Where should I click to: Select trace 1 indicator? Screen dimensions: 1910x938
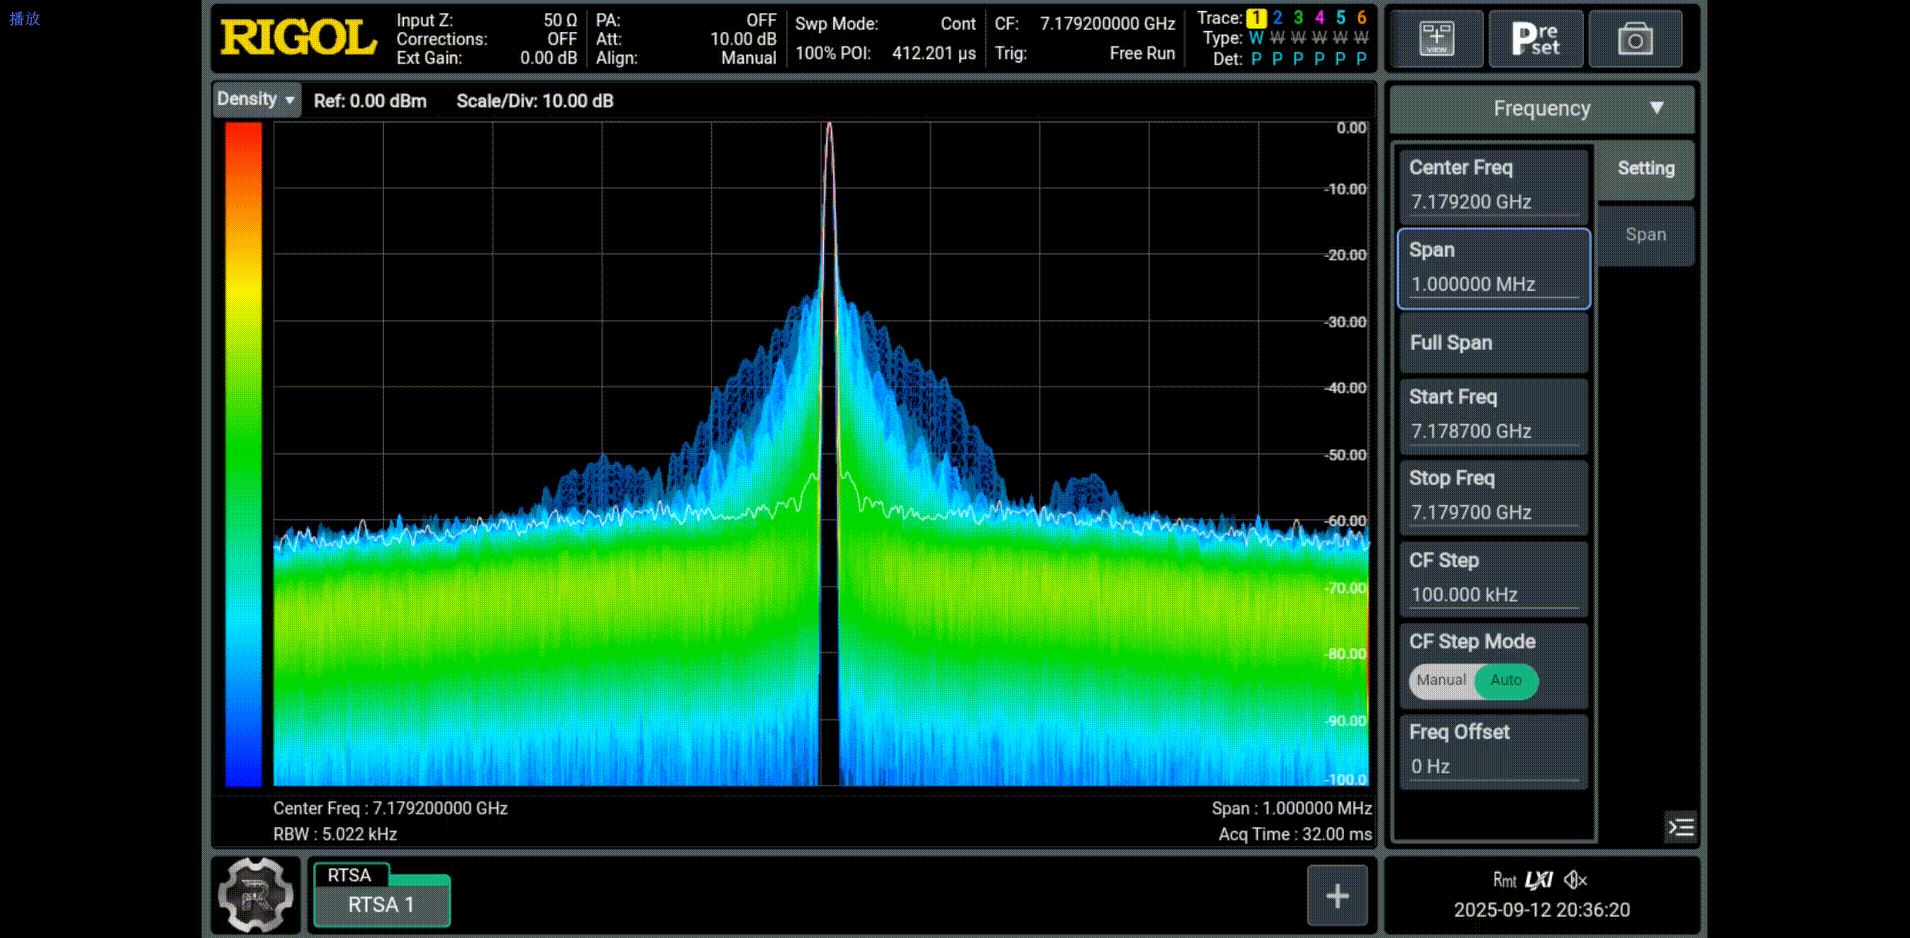(1256, 18)
